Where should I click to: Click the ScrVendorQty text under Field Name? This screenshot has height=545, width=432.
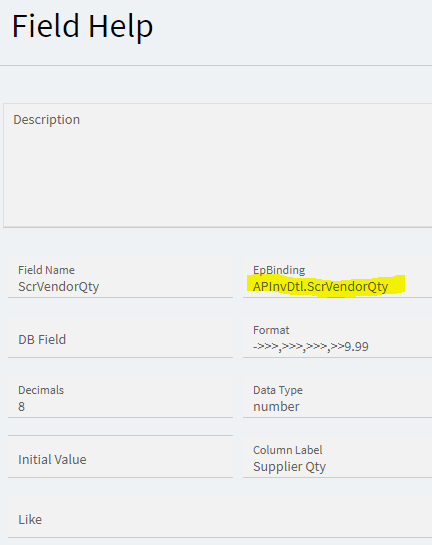tap(59, 287)
